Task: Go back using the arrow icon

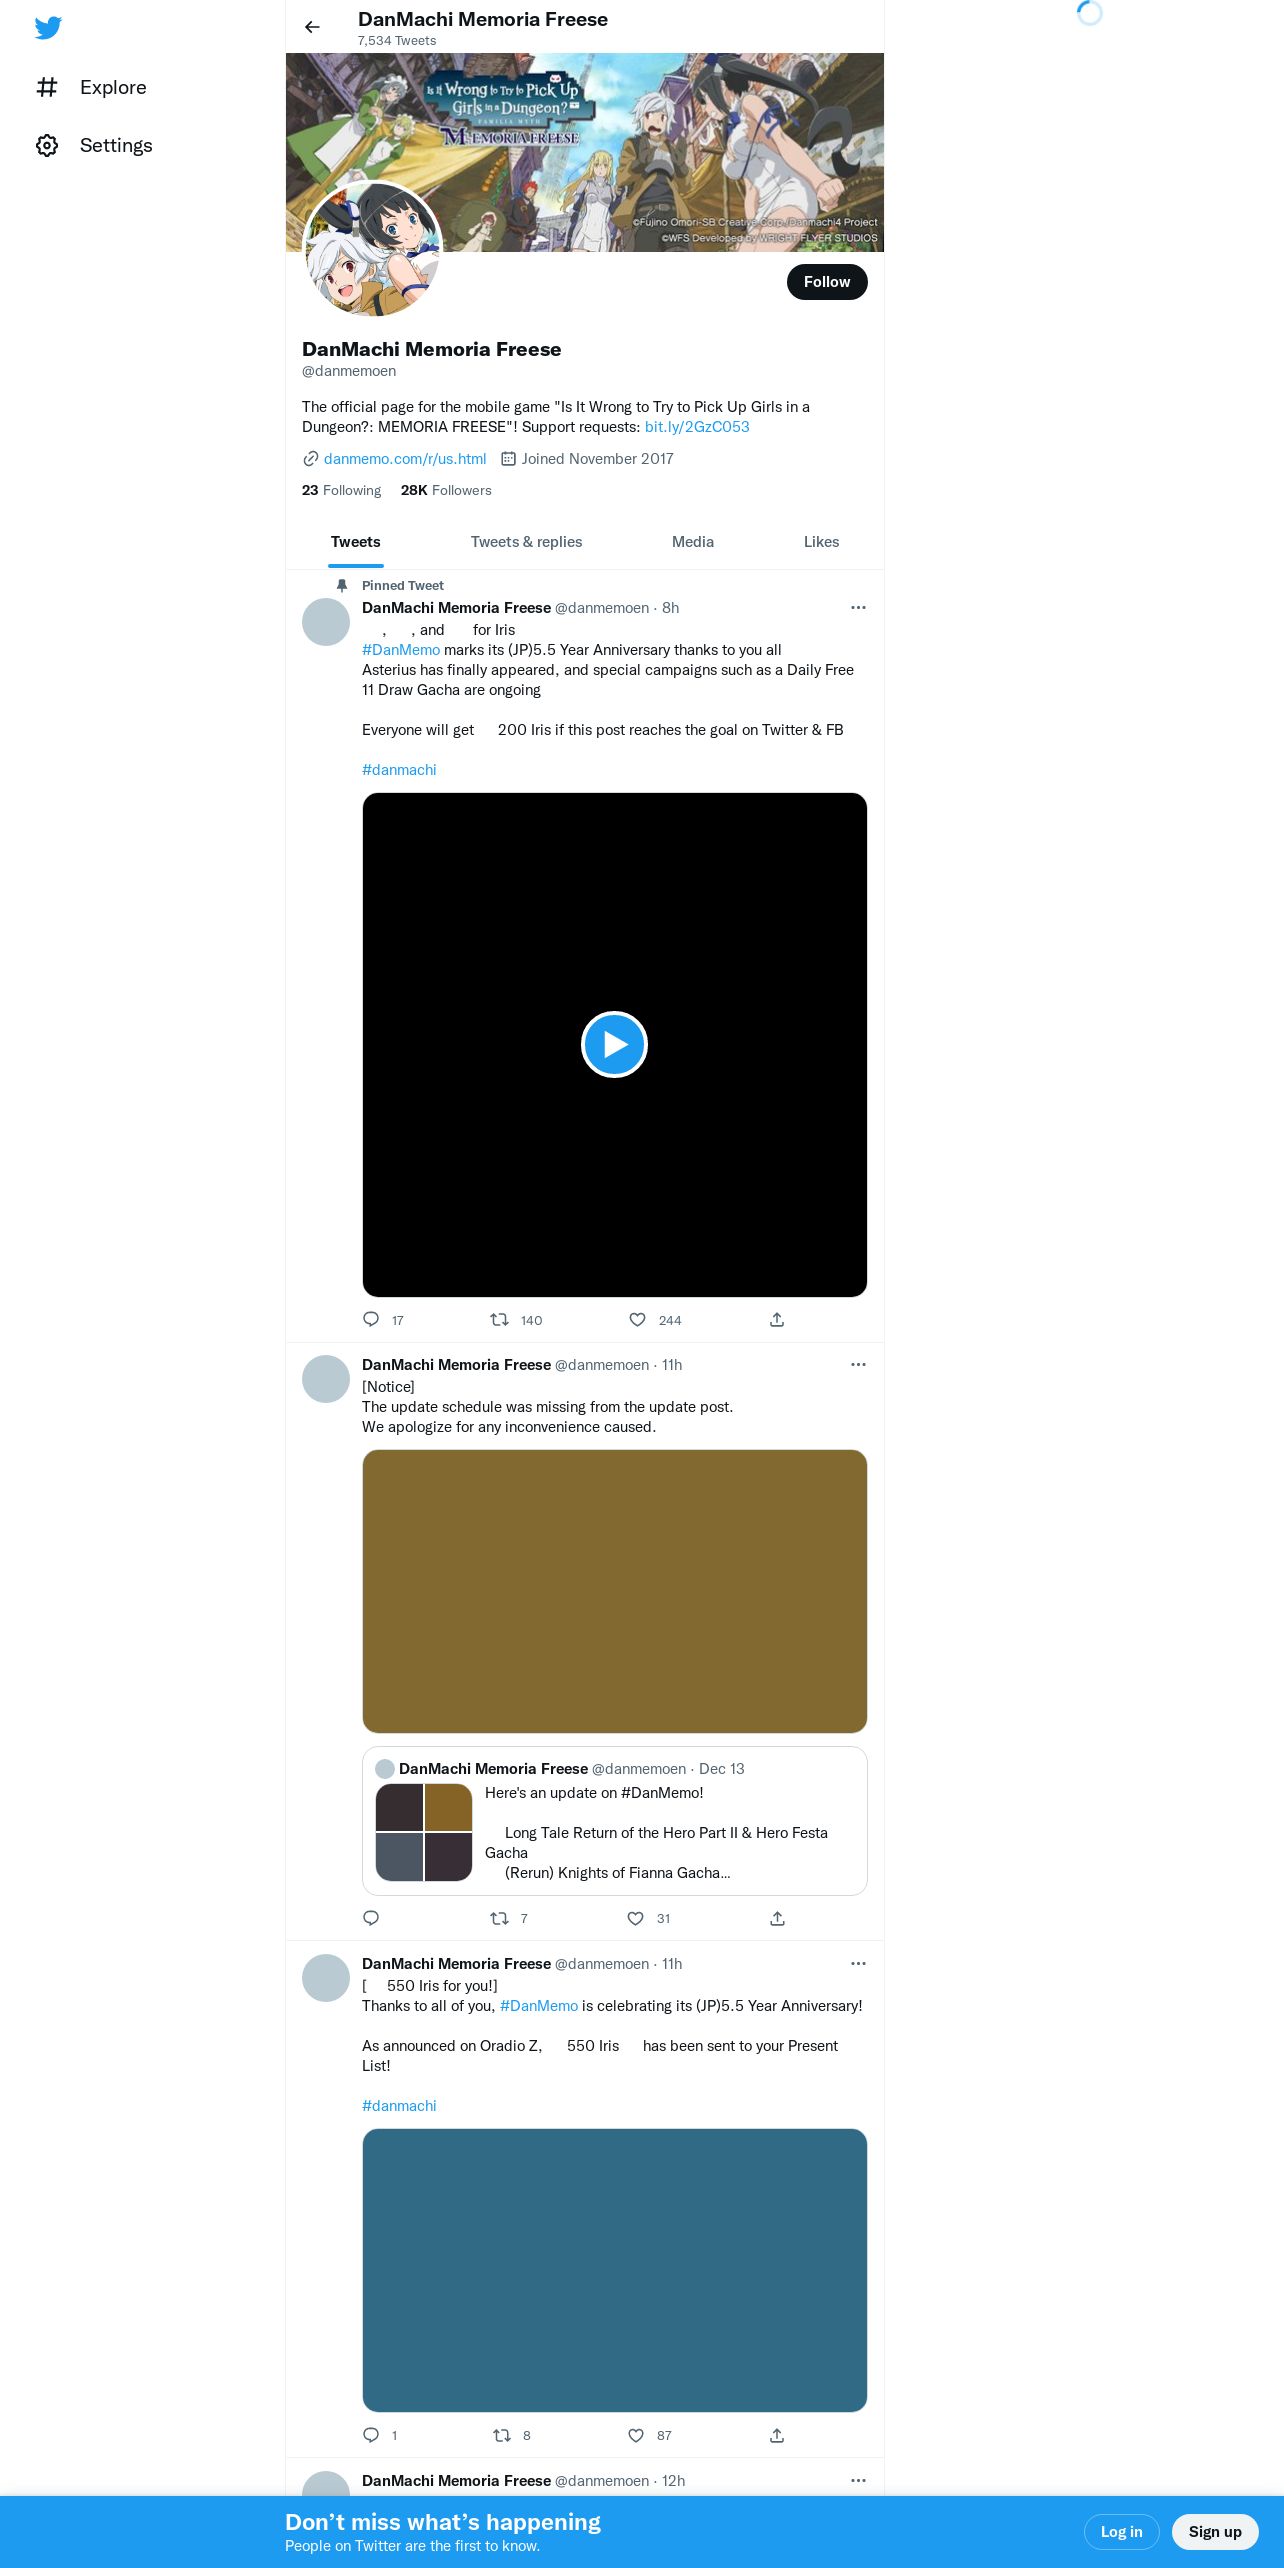Action: [x=312, y=27]
